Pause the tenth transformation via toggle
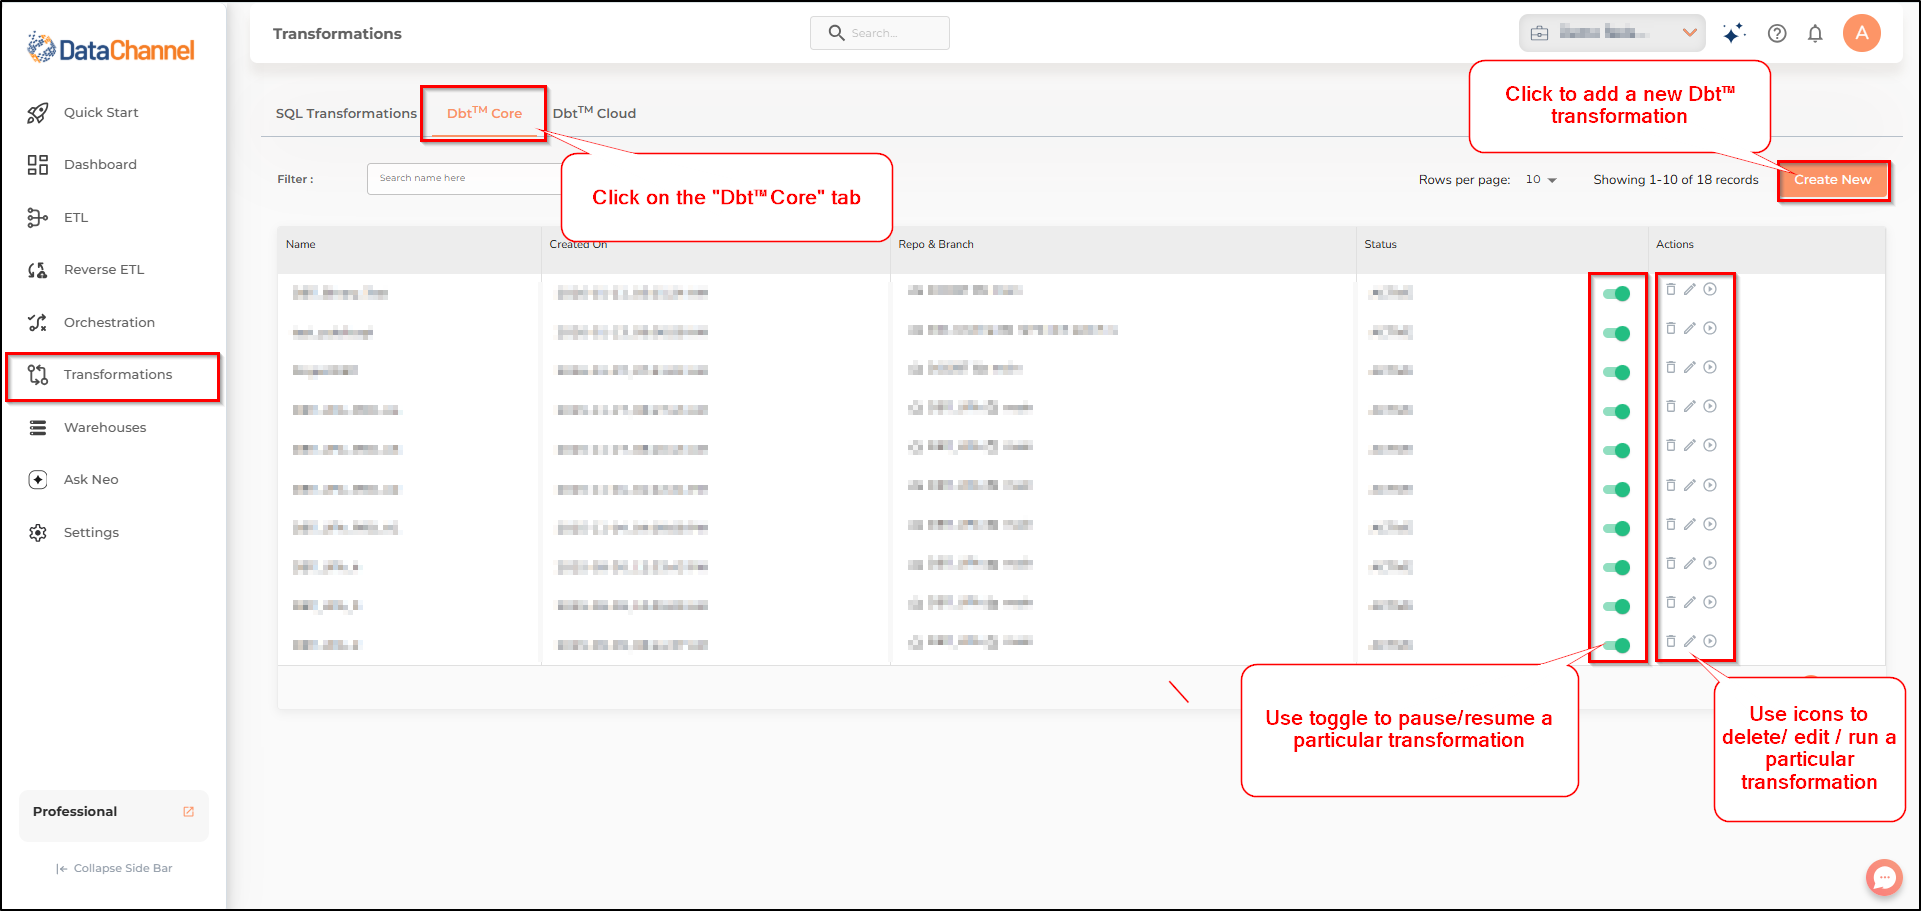Screen dimensions: 1921x911 coord(1616,645)
